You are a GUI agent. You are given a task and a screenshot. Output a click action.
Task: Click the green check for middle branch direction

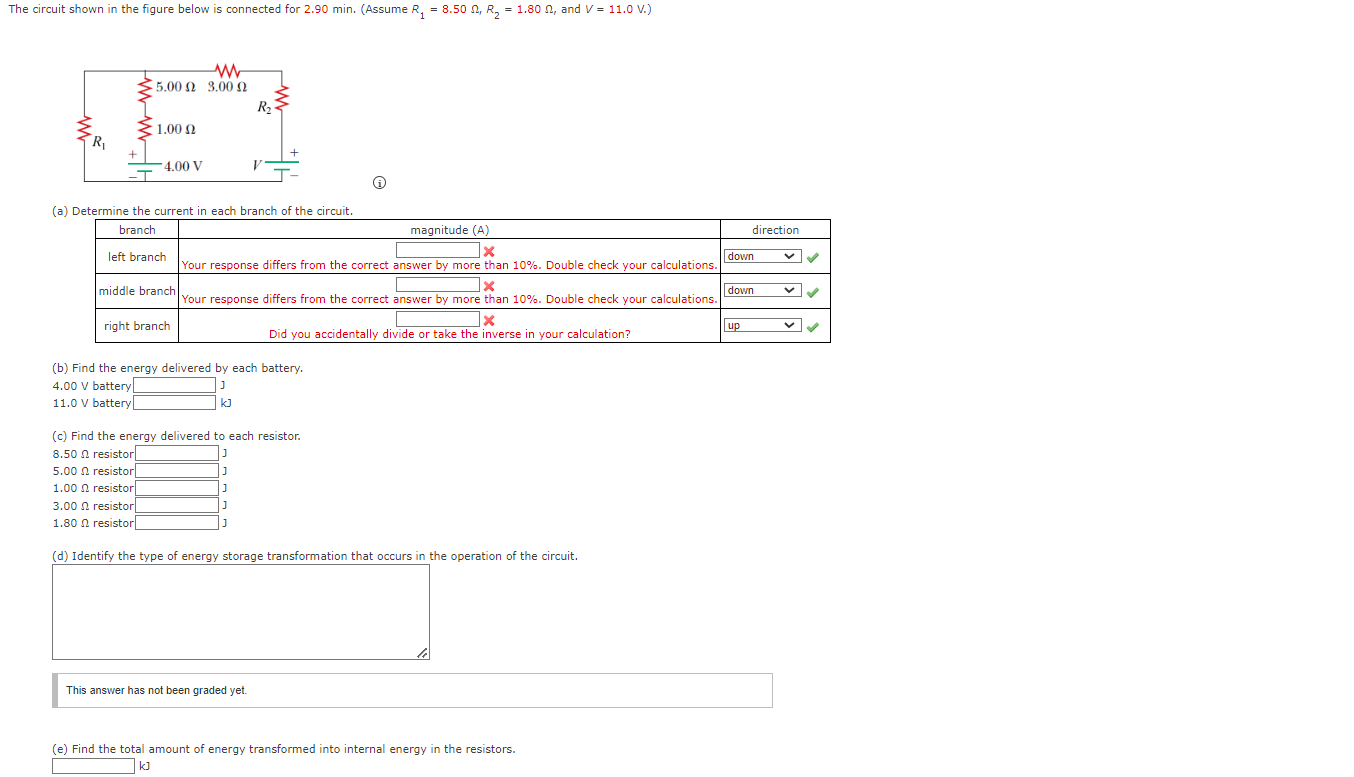coord(814,292)
